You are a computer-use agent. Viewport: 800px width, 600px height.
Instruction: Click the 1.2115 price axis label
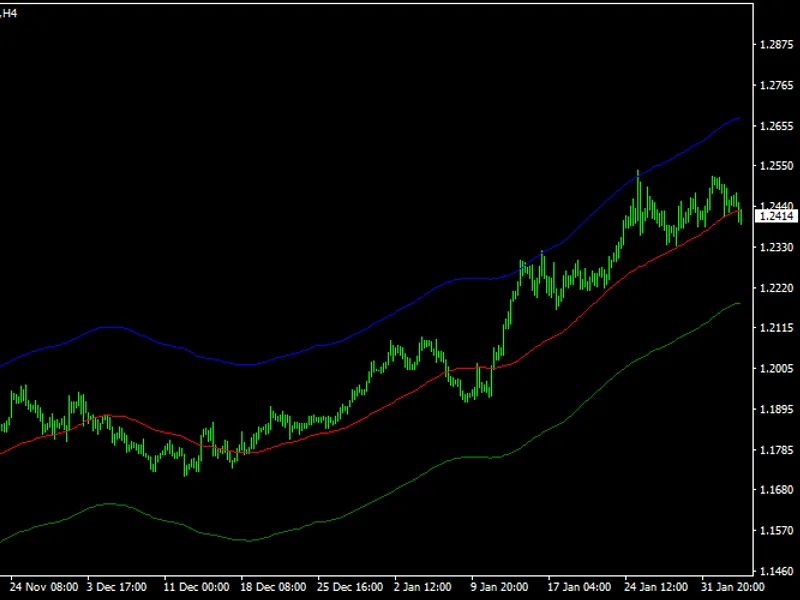[x=777, y=328]
